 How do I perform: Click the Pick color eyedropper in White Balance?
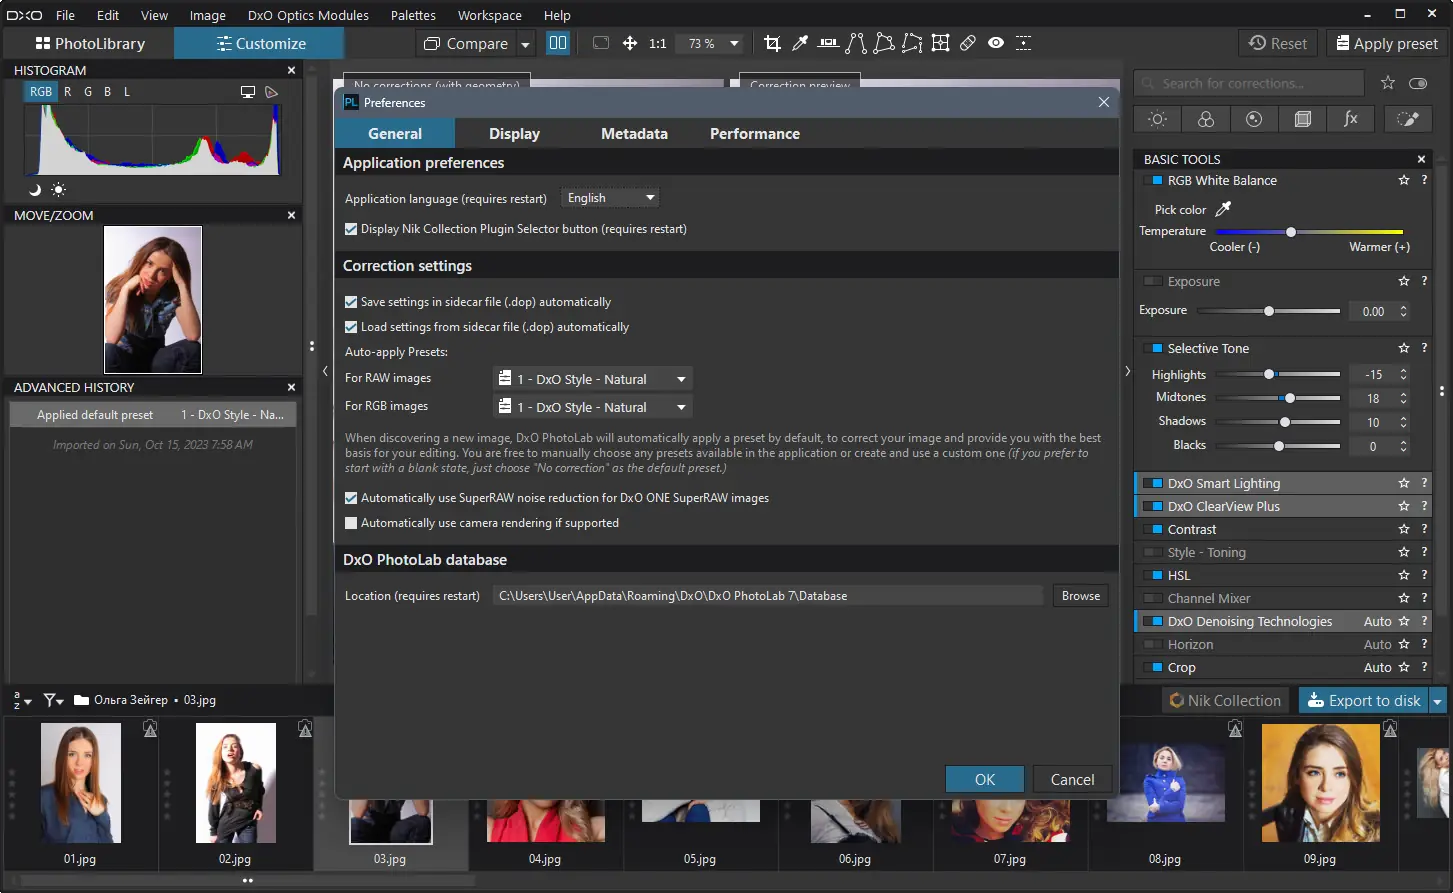[1222, 209]
